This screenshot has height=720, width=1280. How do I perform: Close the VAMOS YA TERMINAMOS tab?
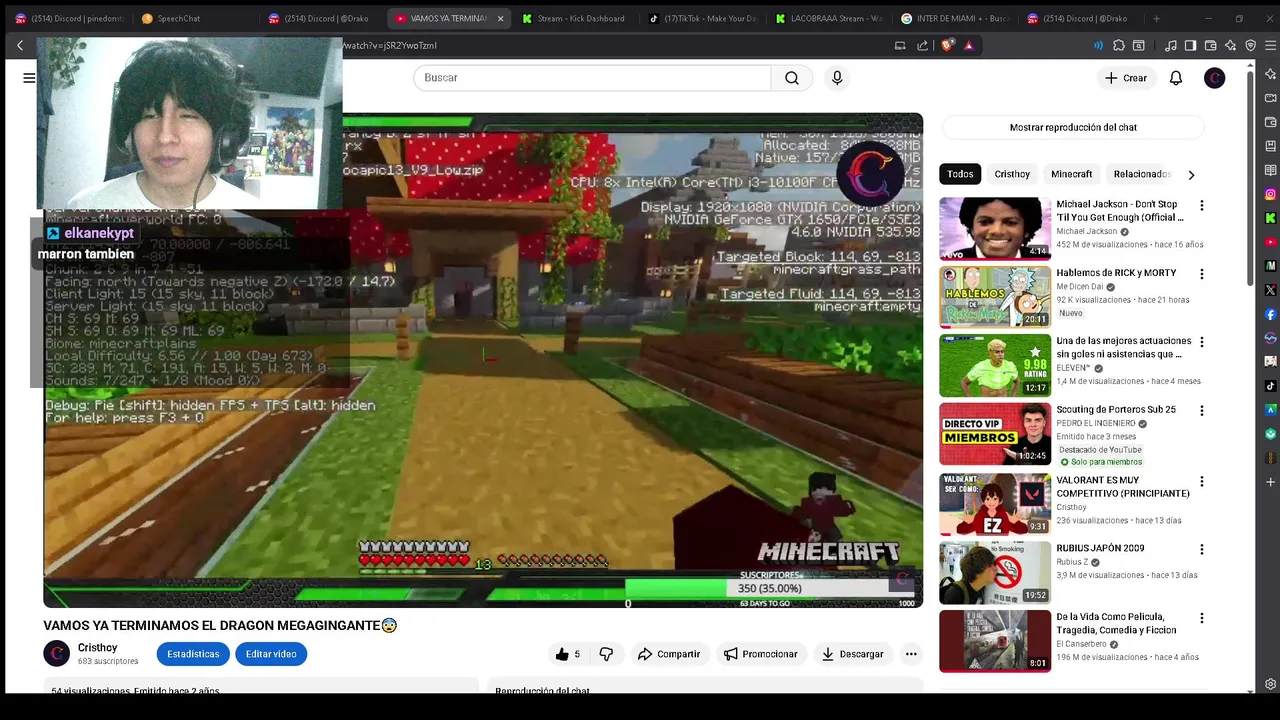click(500, 18)
